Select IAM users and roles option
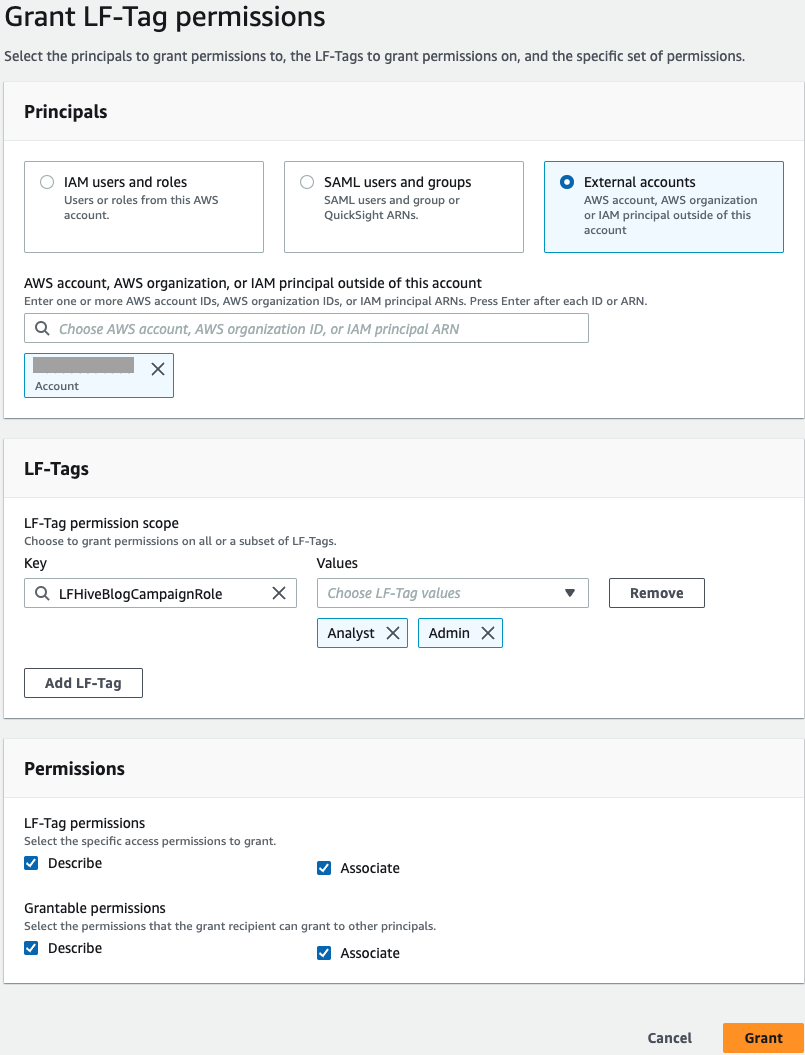This screenshot has width=805, height=1055. [x=47, y=182]
